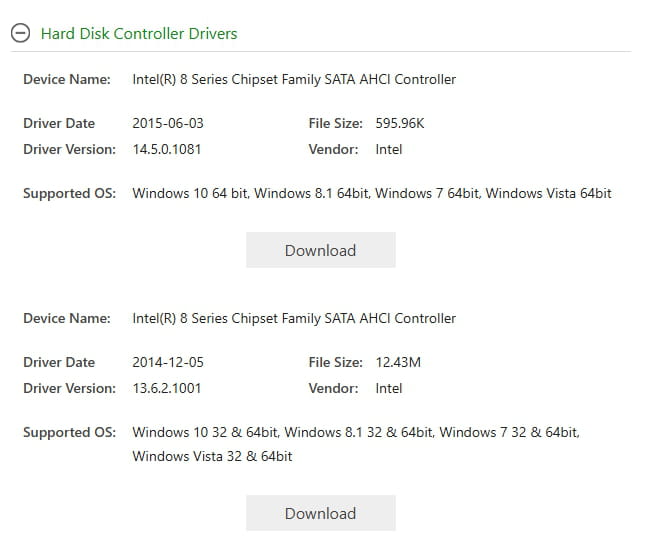
Task: Click the version number 14.5.0.1081
Action: click(166, 149)
